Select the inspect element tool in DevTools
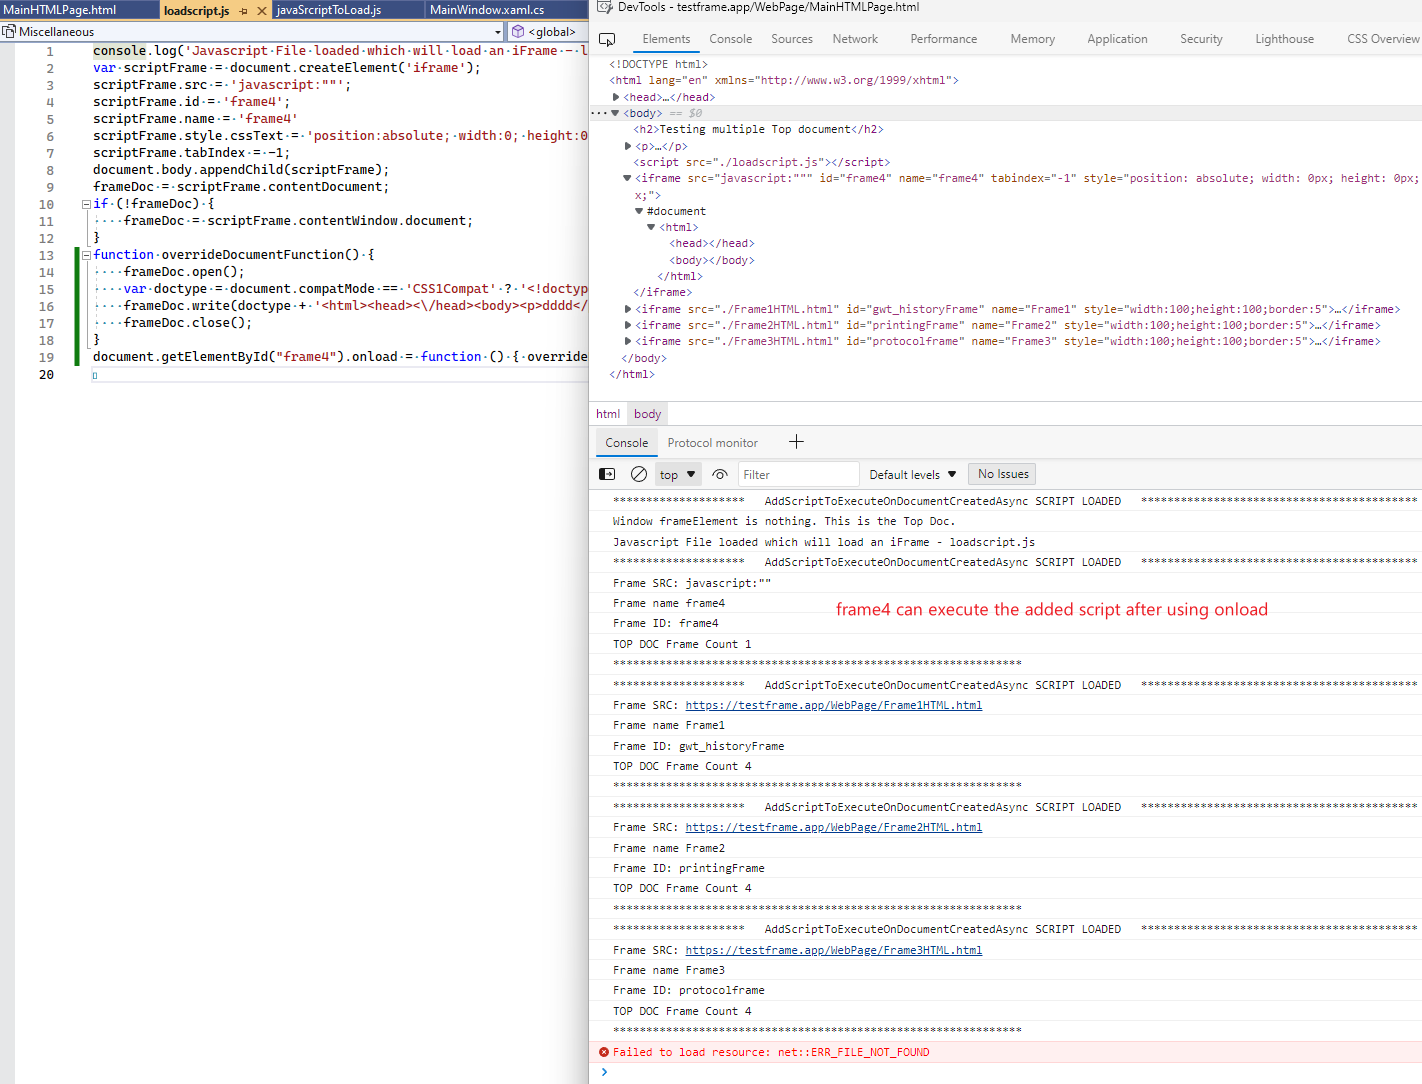 pos(608,40)
